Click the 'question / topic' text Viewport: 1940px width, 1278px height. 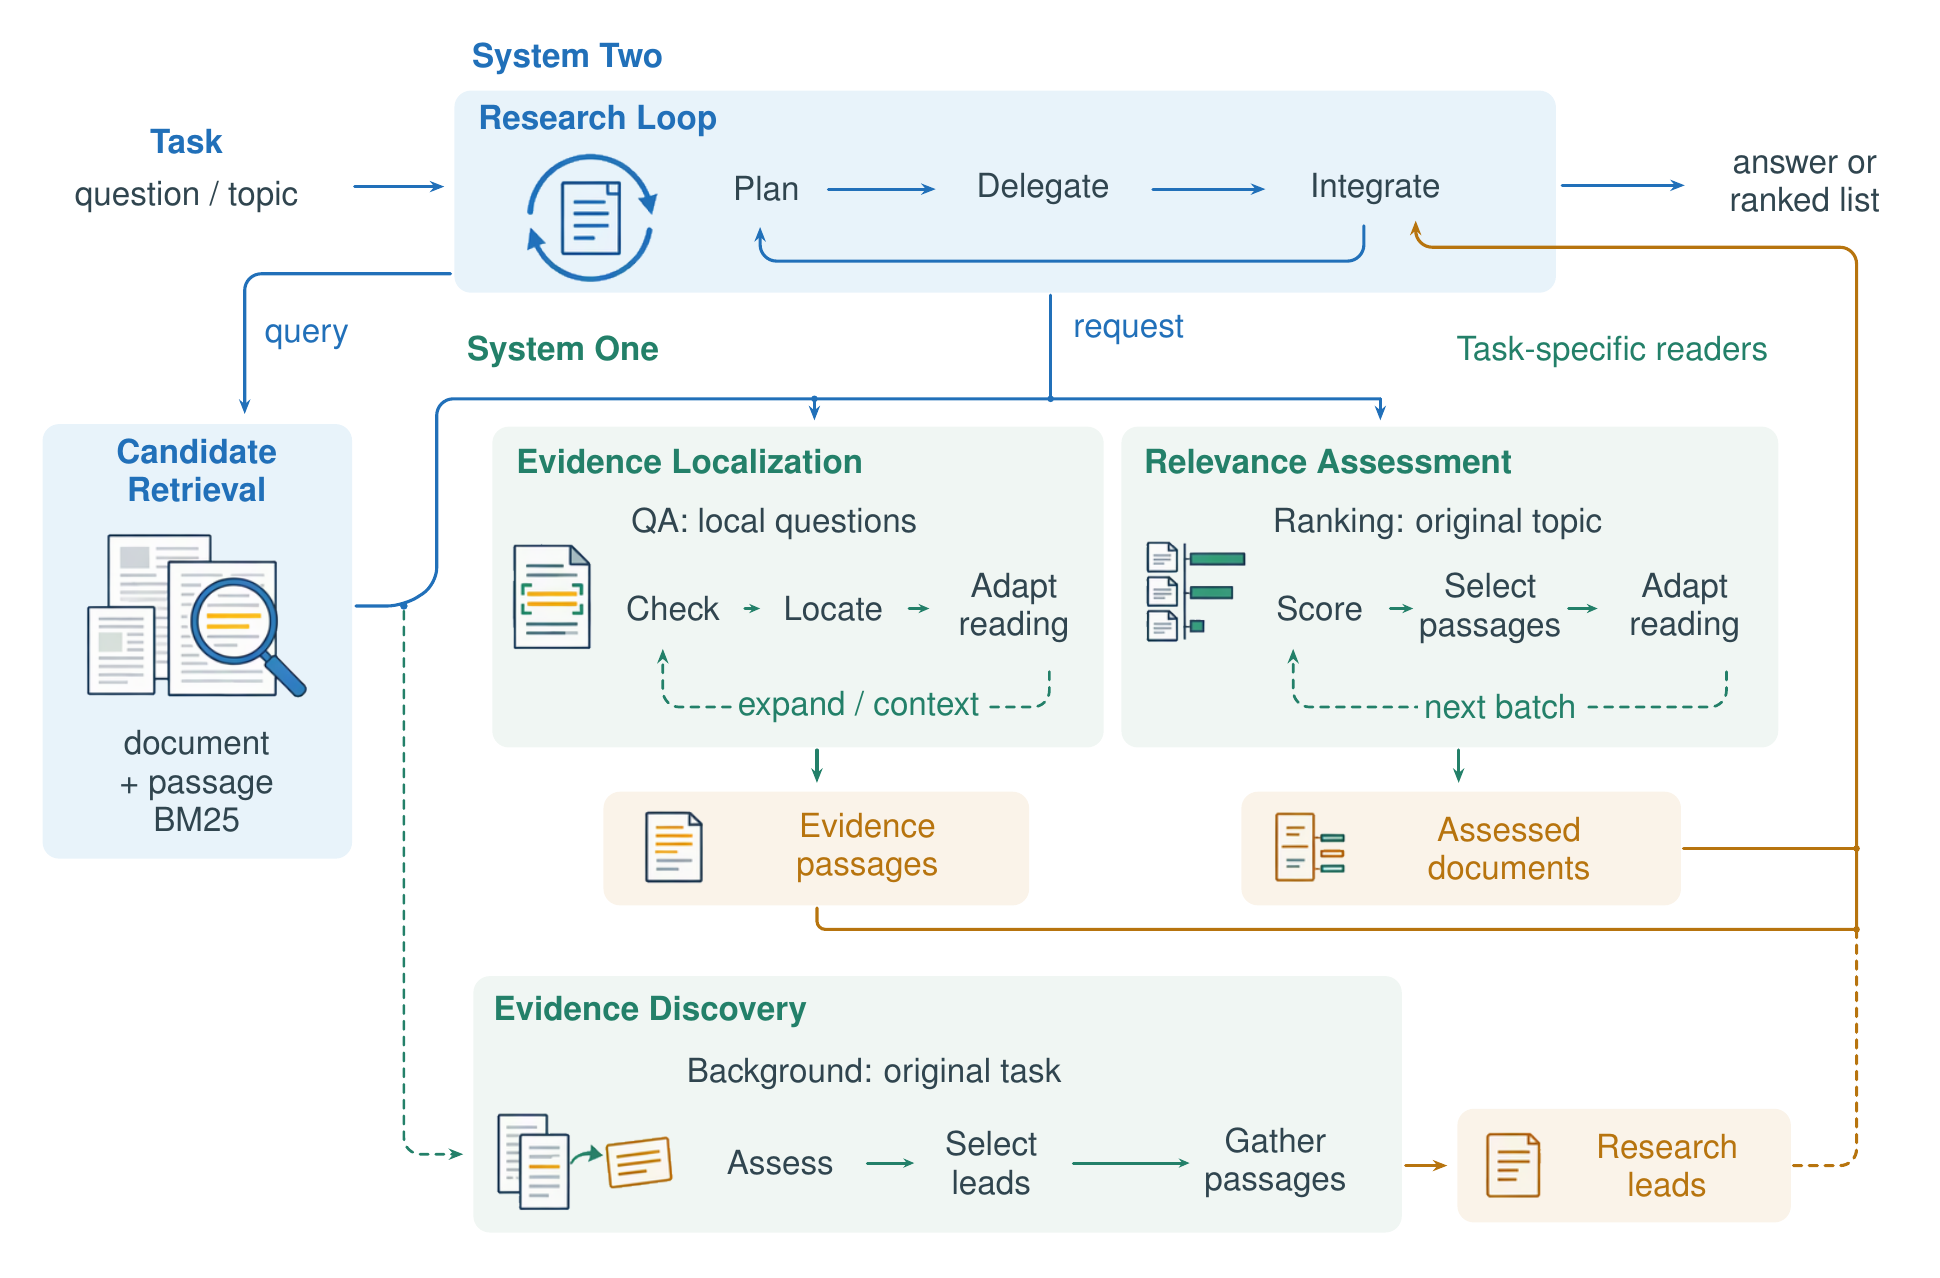(x=186, y=194)
